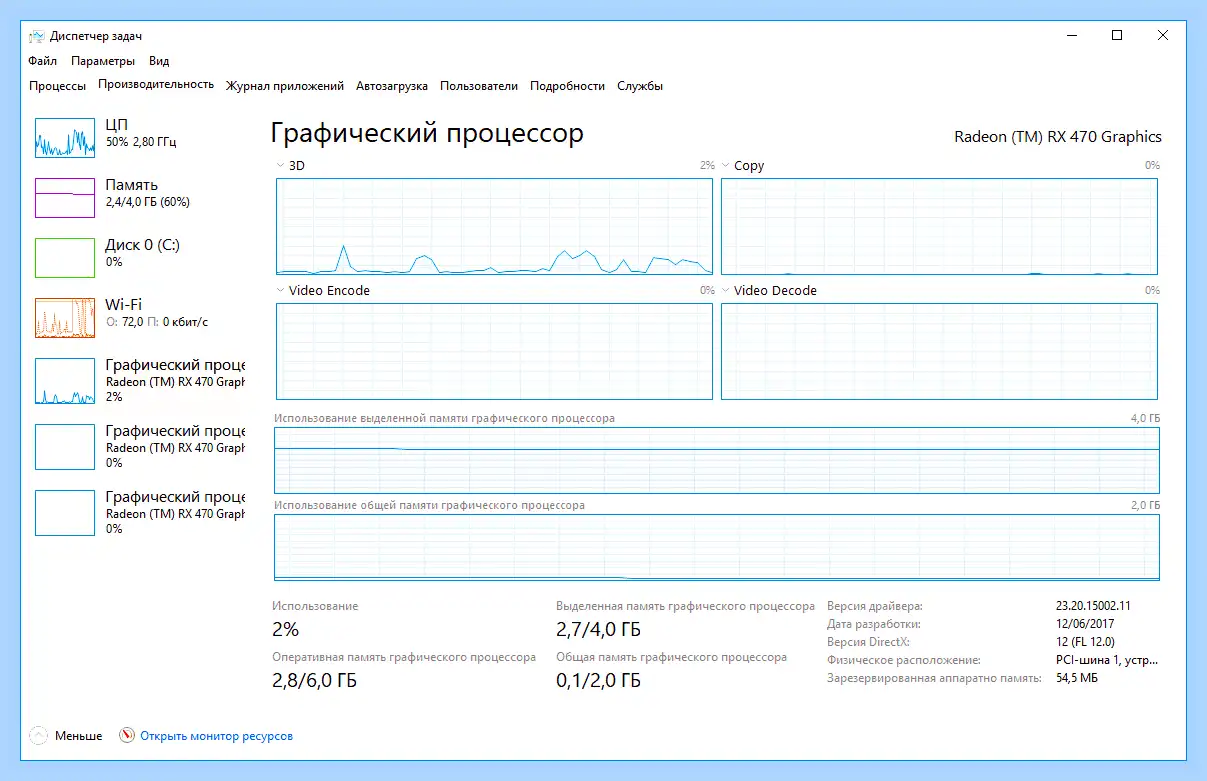1207x781 pixels.
Task: Click the Зарезервированная аппаратно память label
Action: [934, 678]
